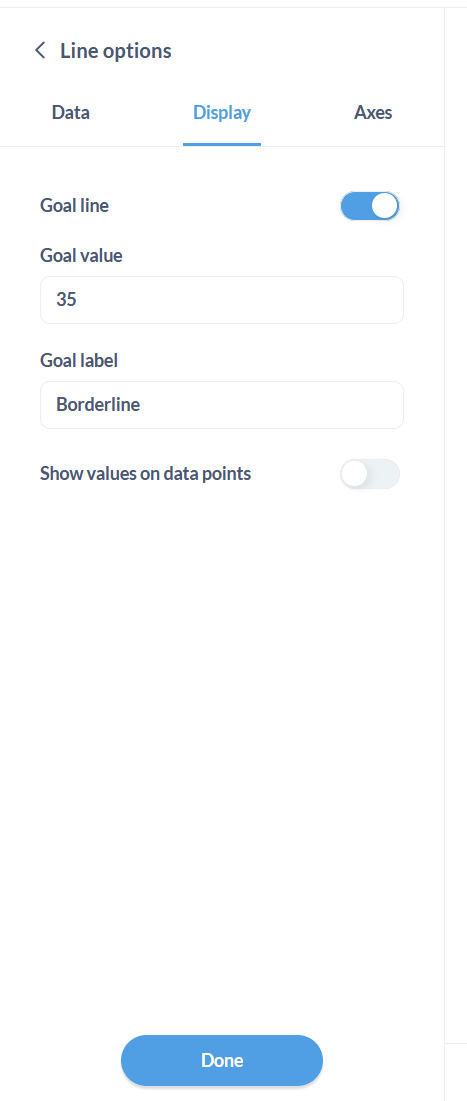This screenshot has width=467, height=1101.
Task: Place cursor after 35 in Goal value
Action: pyautogui.click(x=78, y=300)
